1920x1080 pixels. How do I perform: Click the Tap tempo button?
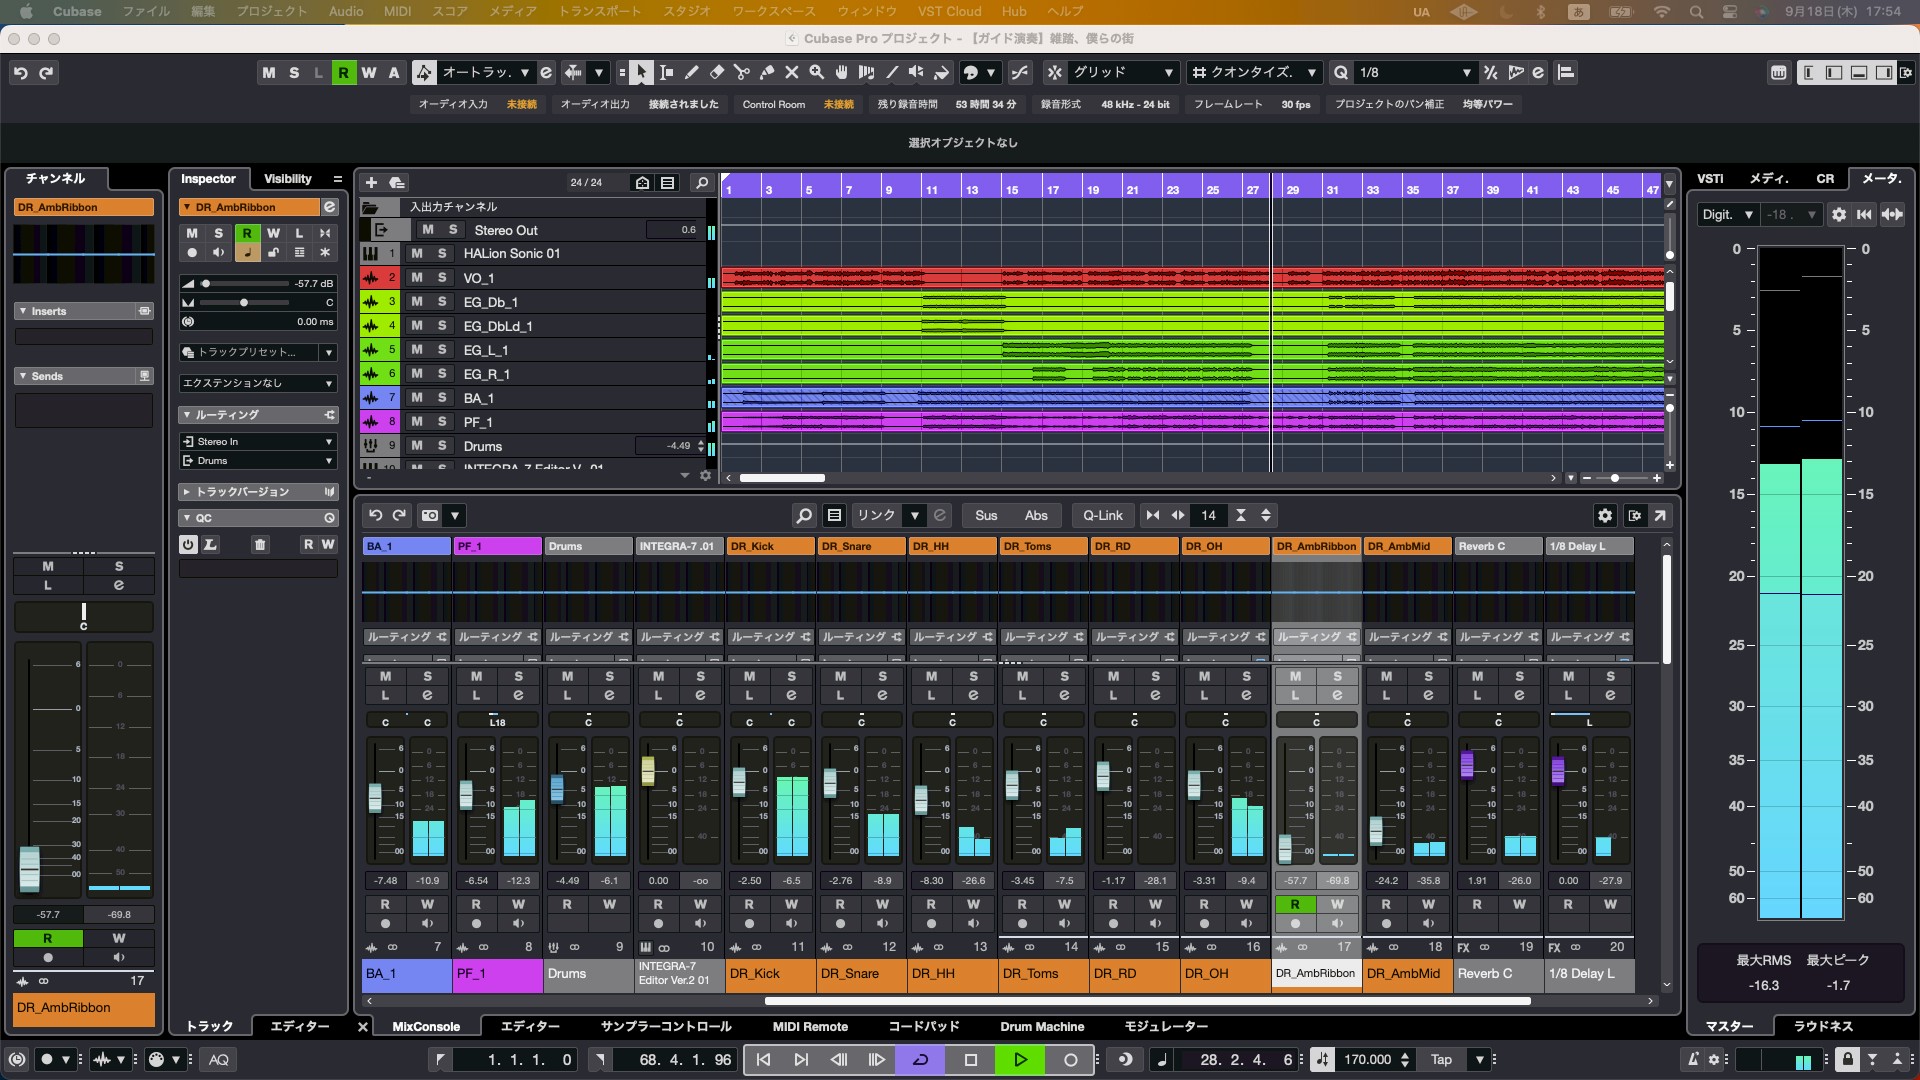point(1441,1059)
